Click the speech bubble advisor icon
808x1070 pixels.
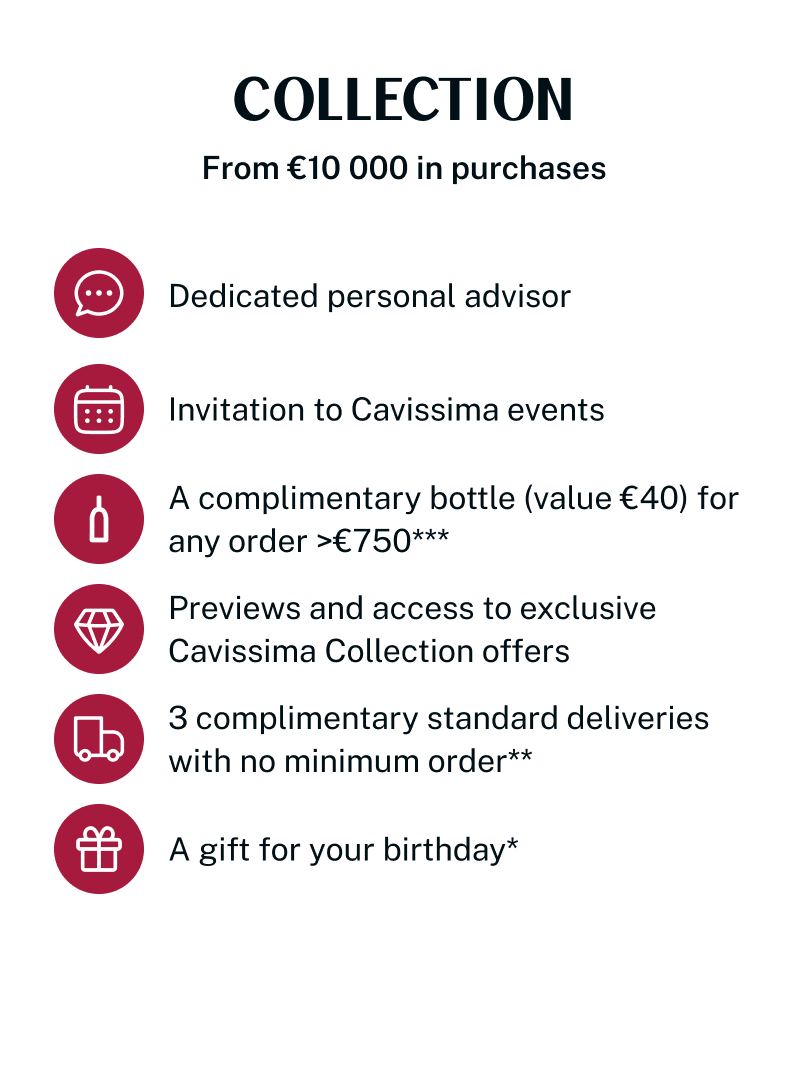(99, 294)
